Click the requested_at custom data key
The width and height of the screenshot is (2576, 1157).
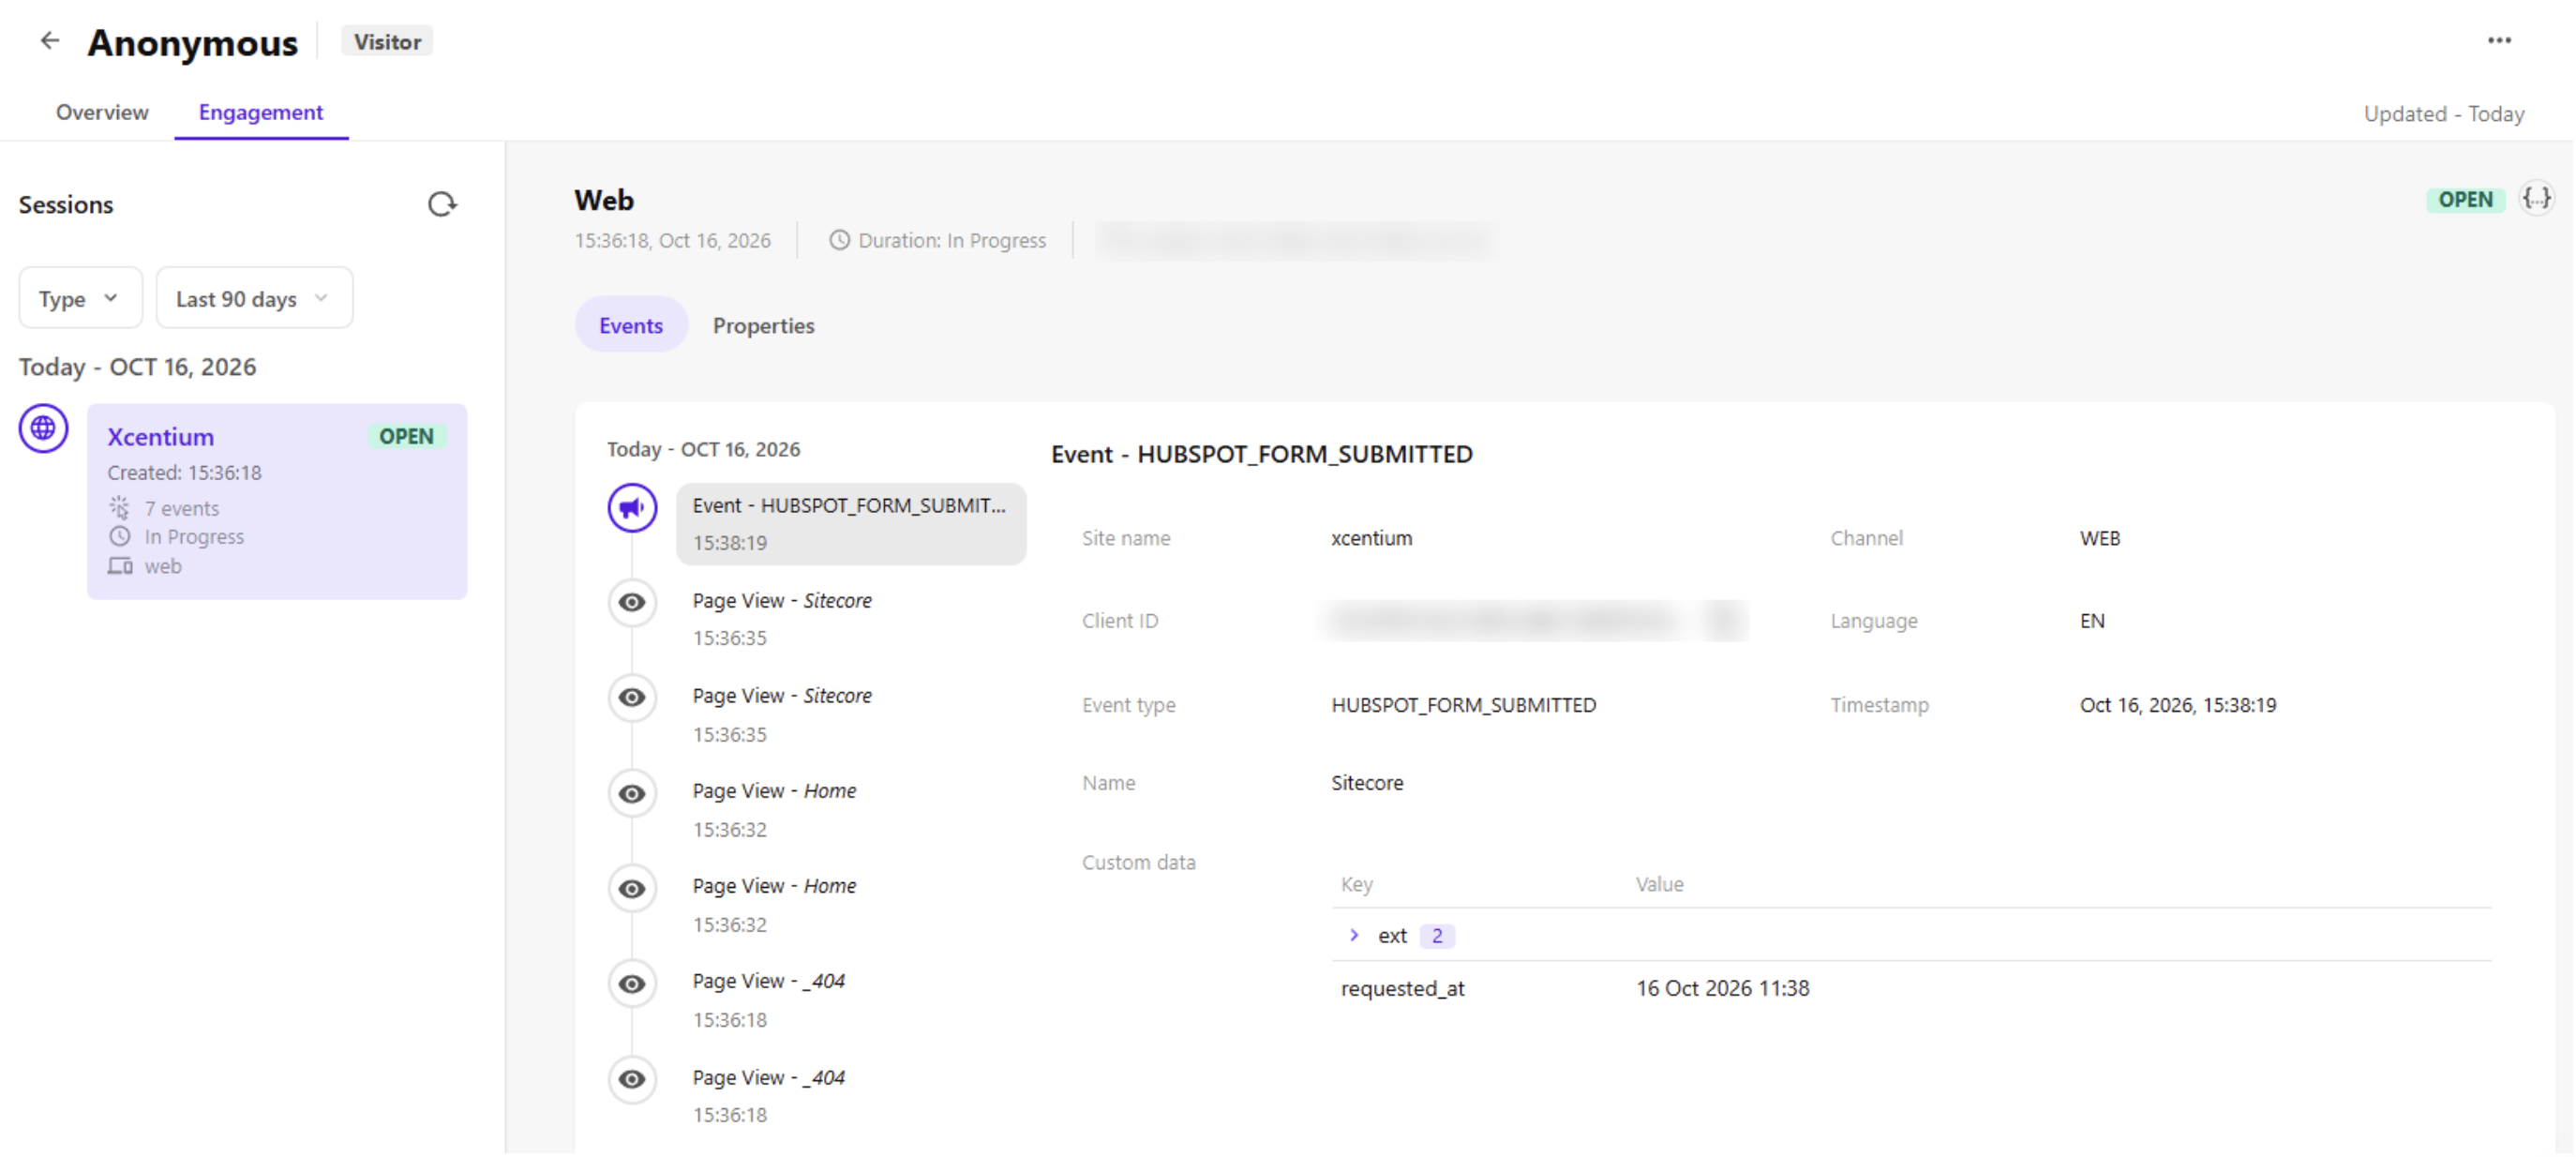[1403, 989]
